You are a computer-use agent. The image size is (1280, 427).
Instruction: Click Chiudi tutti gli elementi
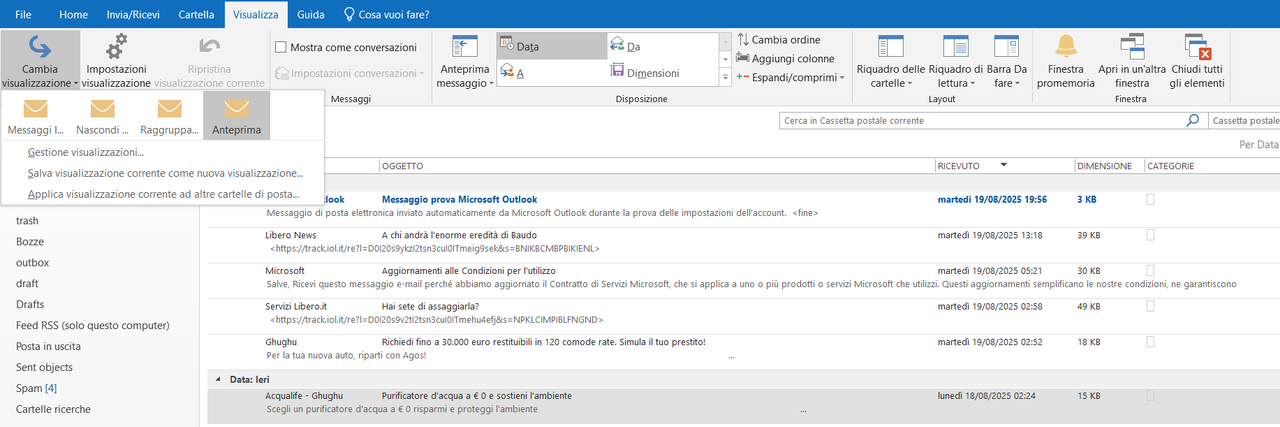(1197, 61)
